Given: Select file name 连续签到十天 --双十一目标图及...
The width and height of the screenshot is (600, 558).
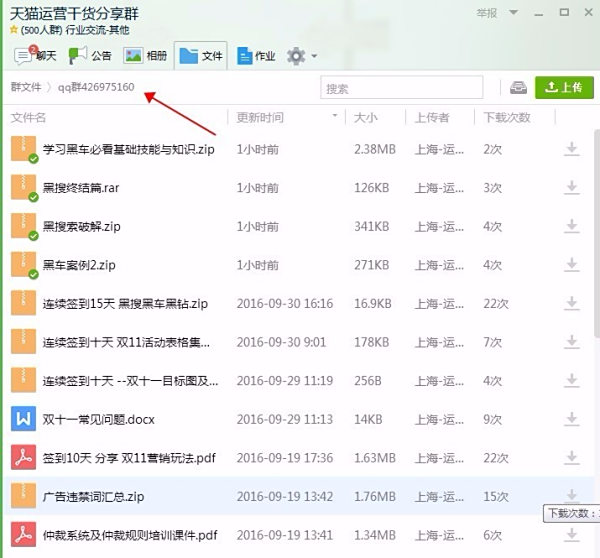Looking at the screenshot, I should point(130,381).
